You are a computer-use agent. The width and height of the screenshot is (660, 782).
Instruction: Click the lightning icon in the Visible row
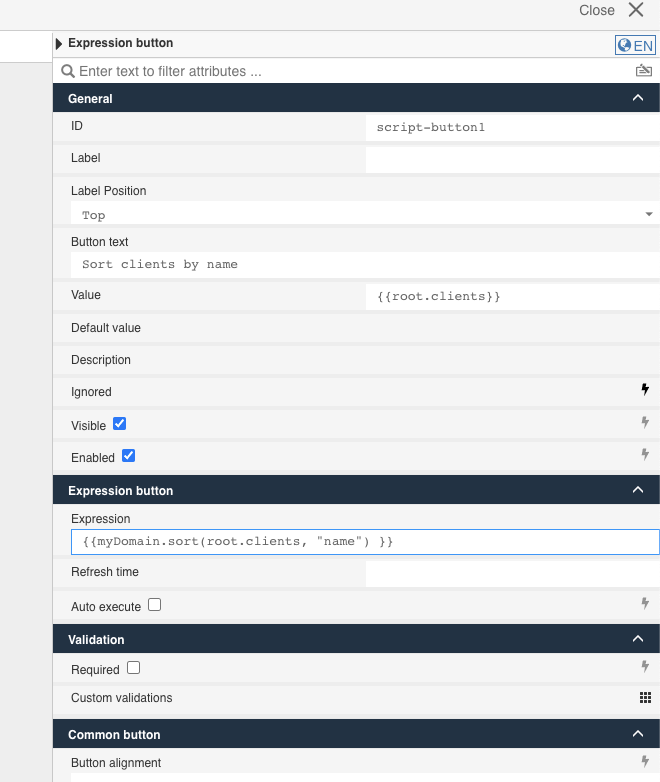[645, 423]
